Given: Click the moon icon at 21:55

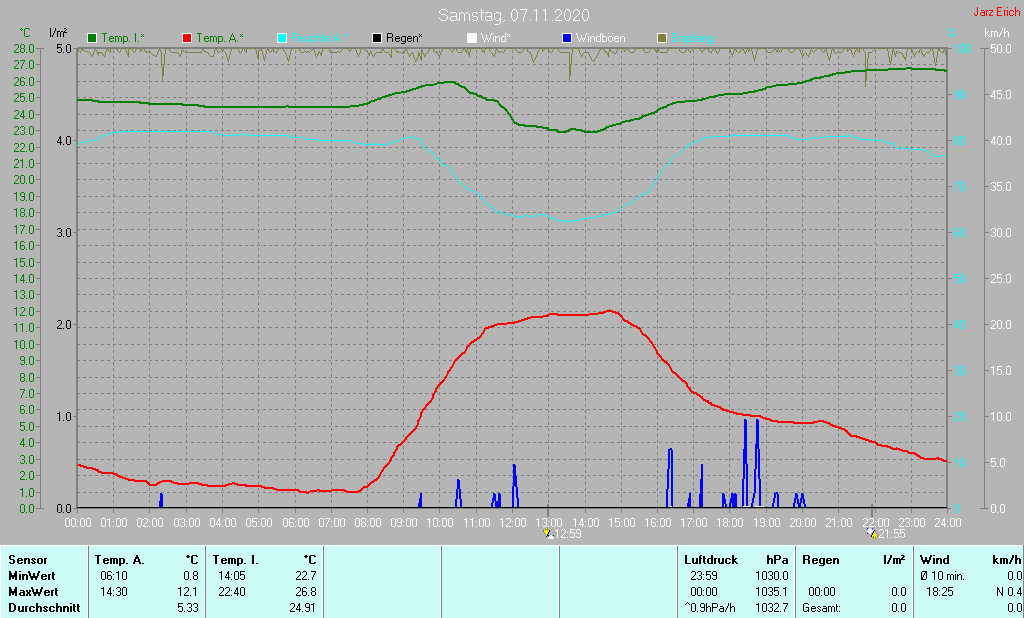Looking at the screenshot, I should click(872, 534).
